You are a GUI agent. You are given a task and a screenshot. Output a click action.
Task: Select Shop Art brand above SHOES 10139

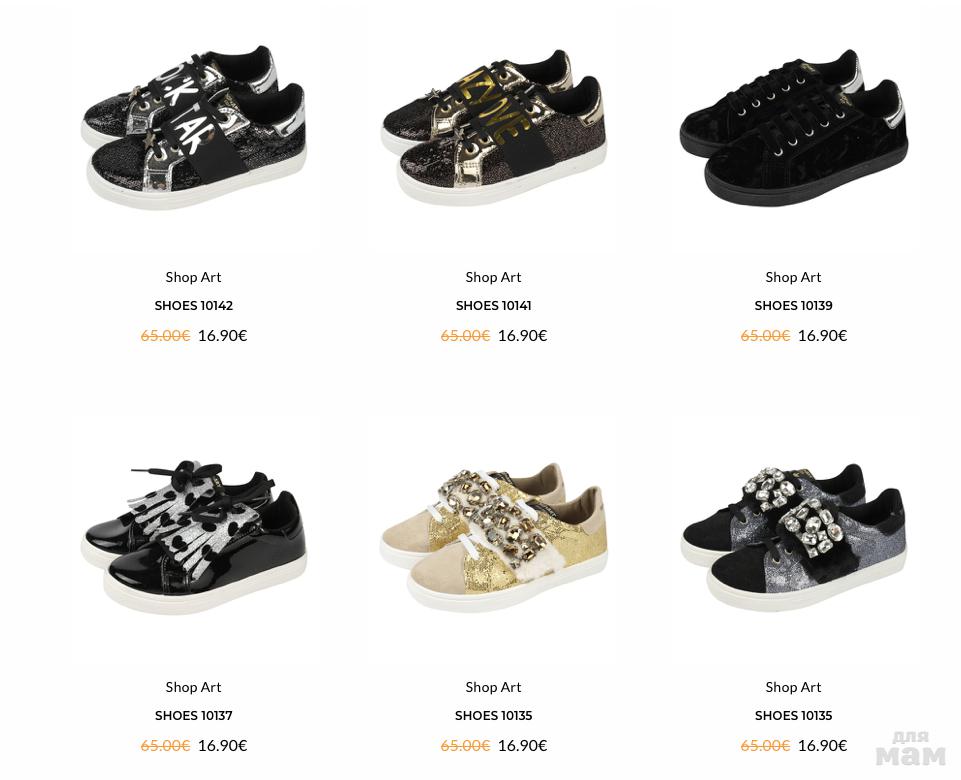point(794,277)
